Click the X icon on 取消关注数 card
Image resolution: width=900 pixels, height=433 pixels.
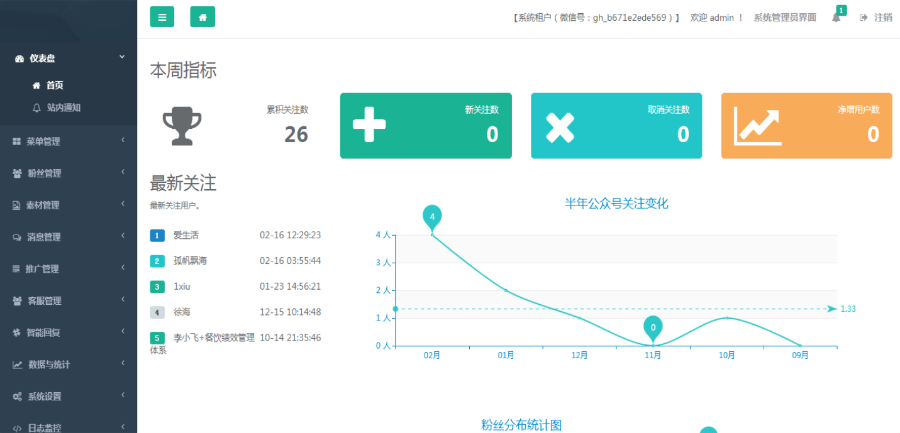(x=560, y=126)
